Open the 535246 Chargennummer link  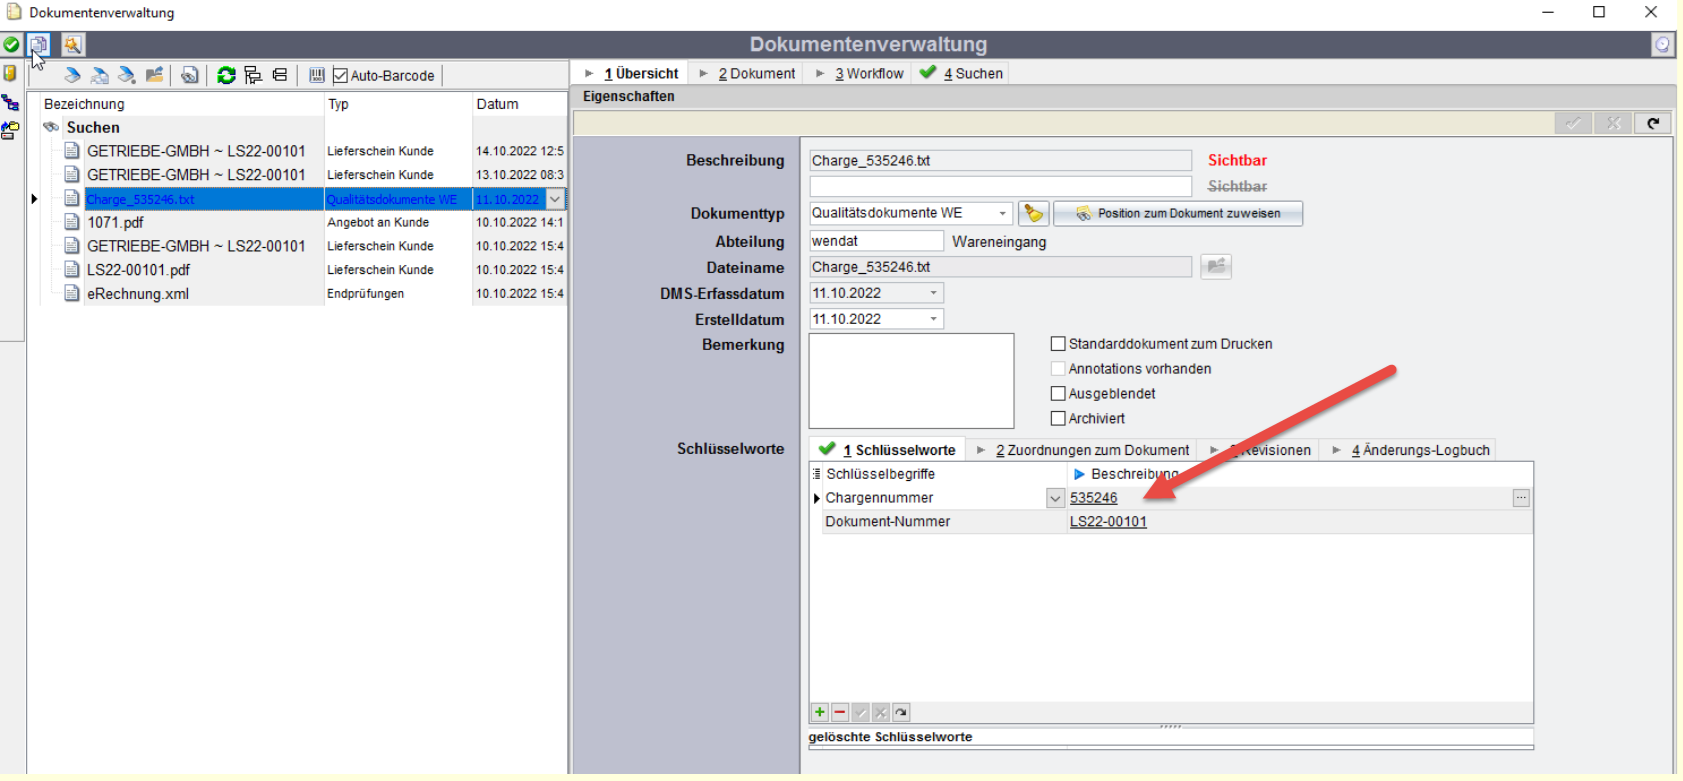tap(1094, 498)
